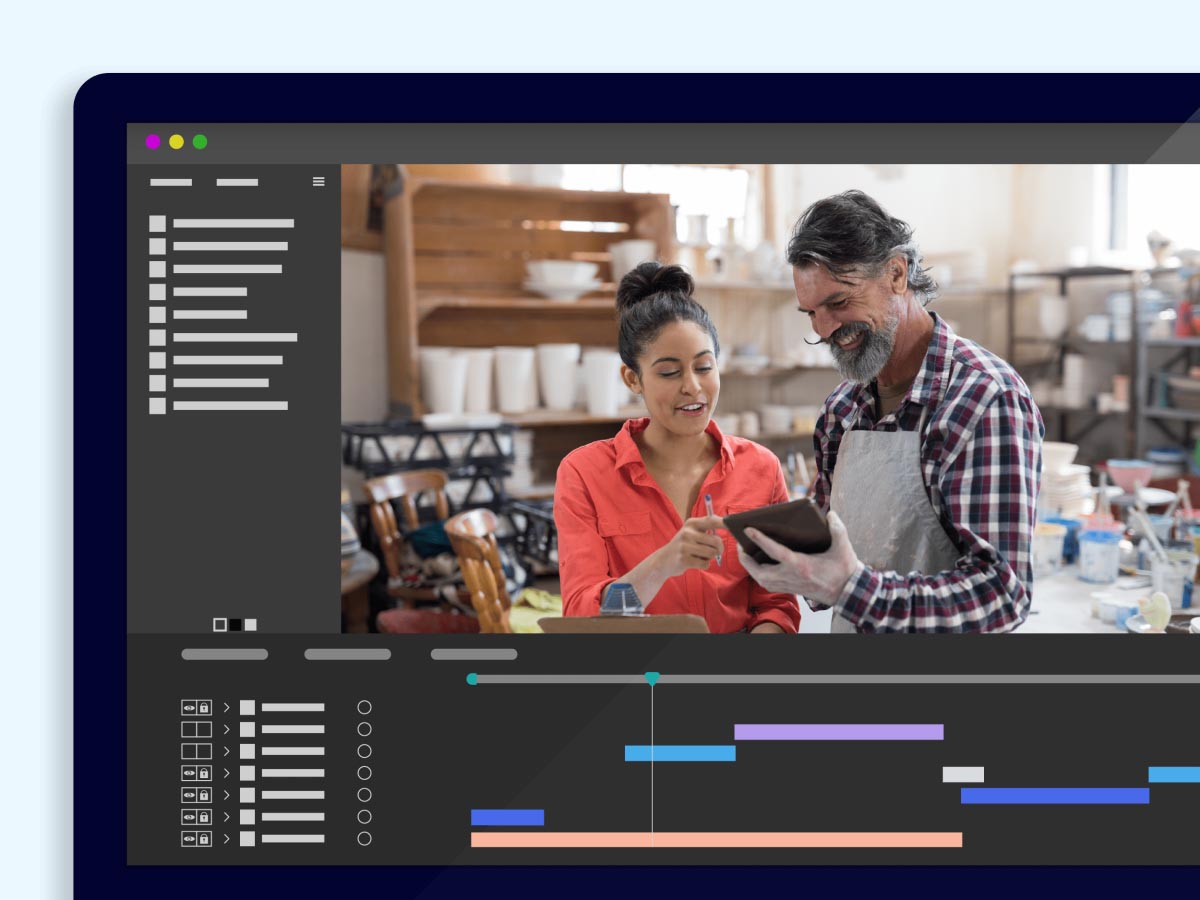Expand the first timeline track with its chevron

[226, 707]
